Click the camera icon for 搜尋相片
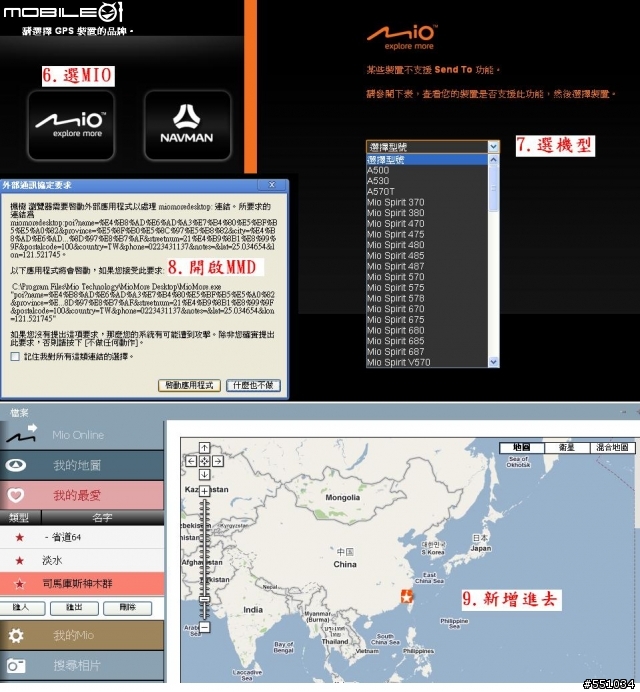The image size is (640, 692). point(16,666)
